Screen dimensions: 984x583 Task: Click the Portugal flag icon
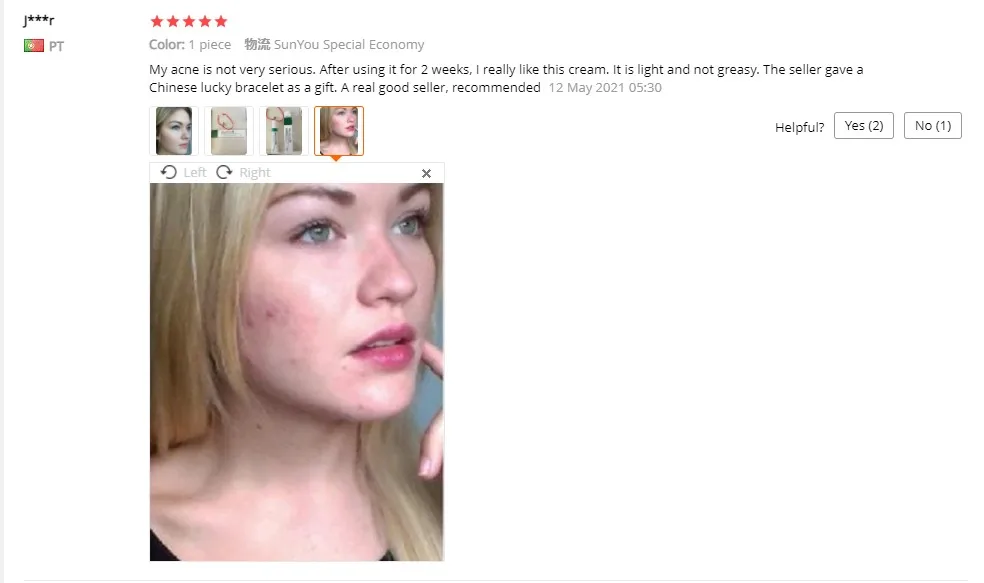(34, 46)
